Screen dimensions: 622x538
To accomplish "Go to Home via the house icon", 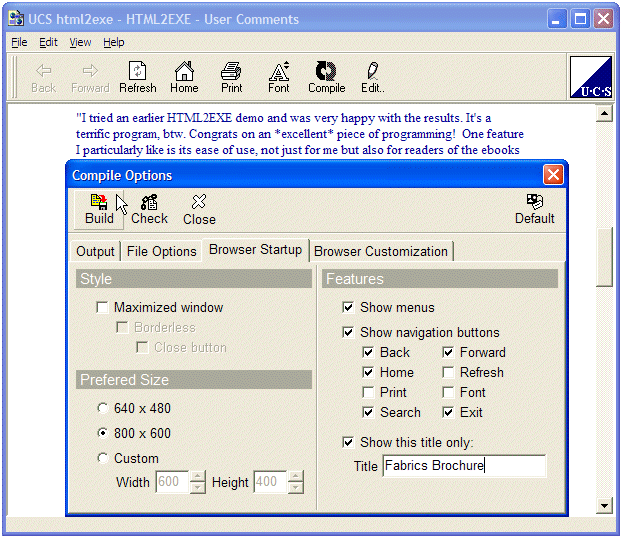I will click(184, 71).
